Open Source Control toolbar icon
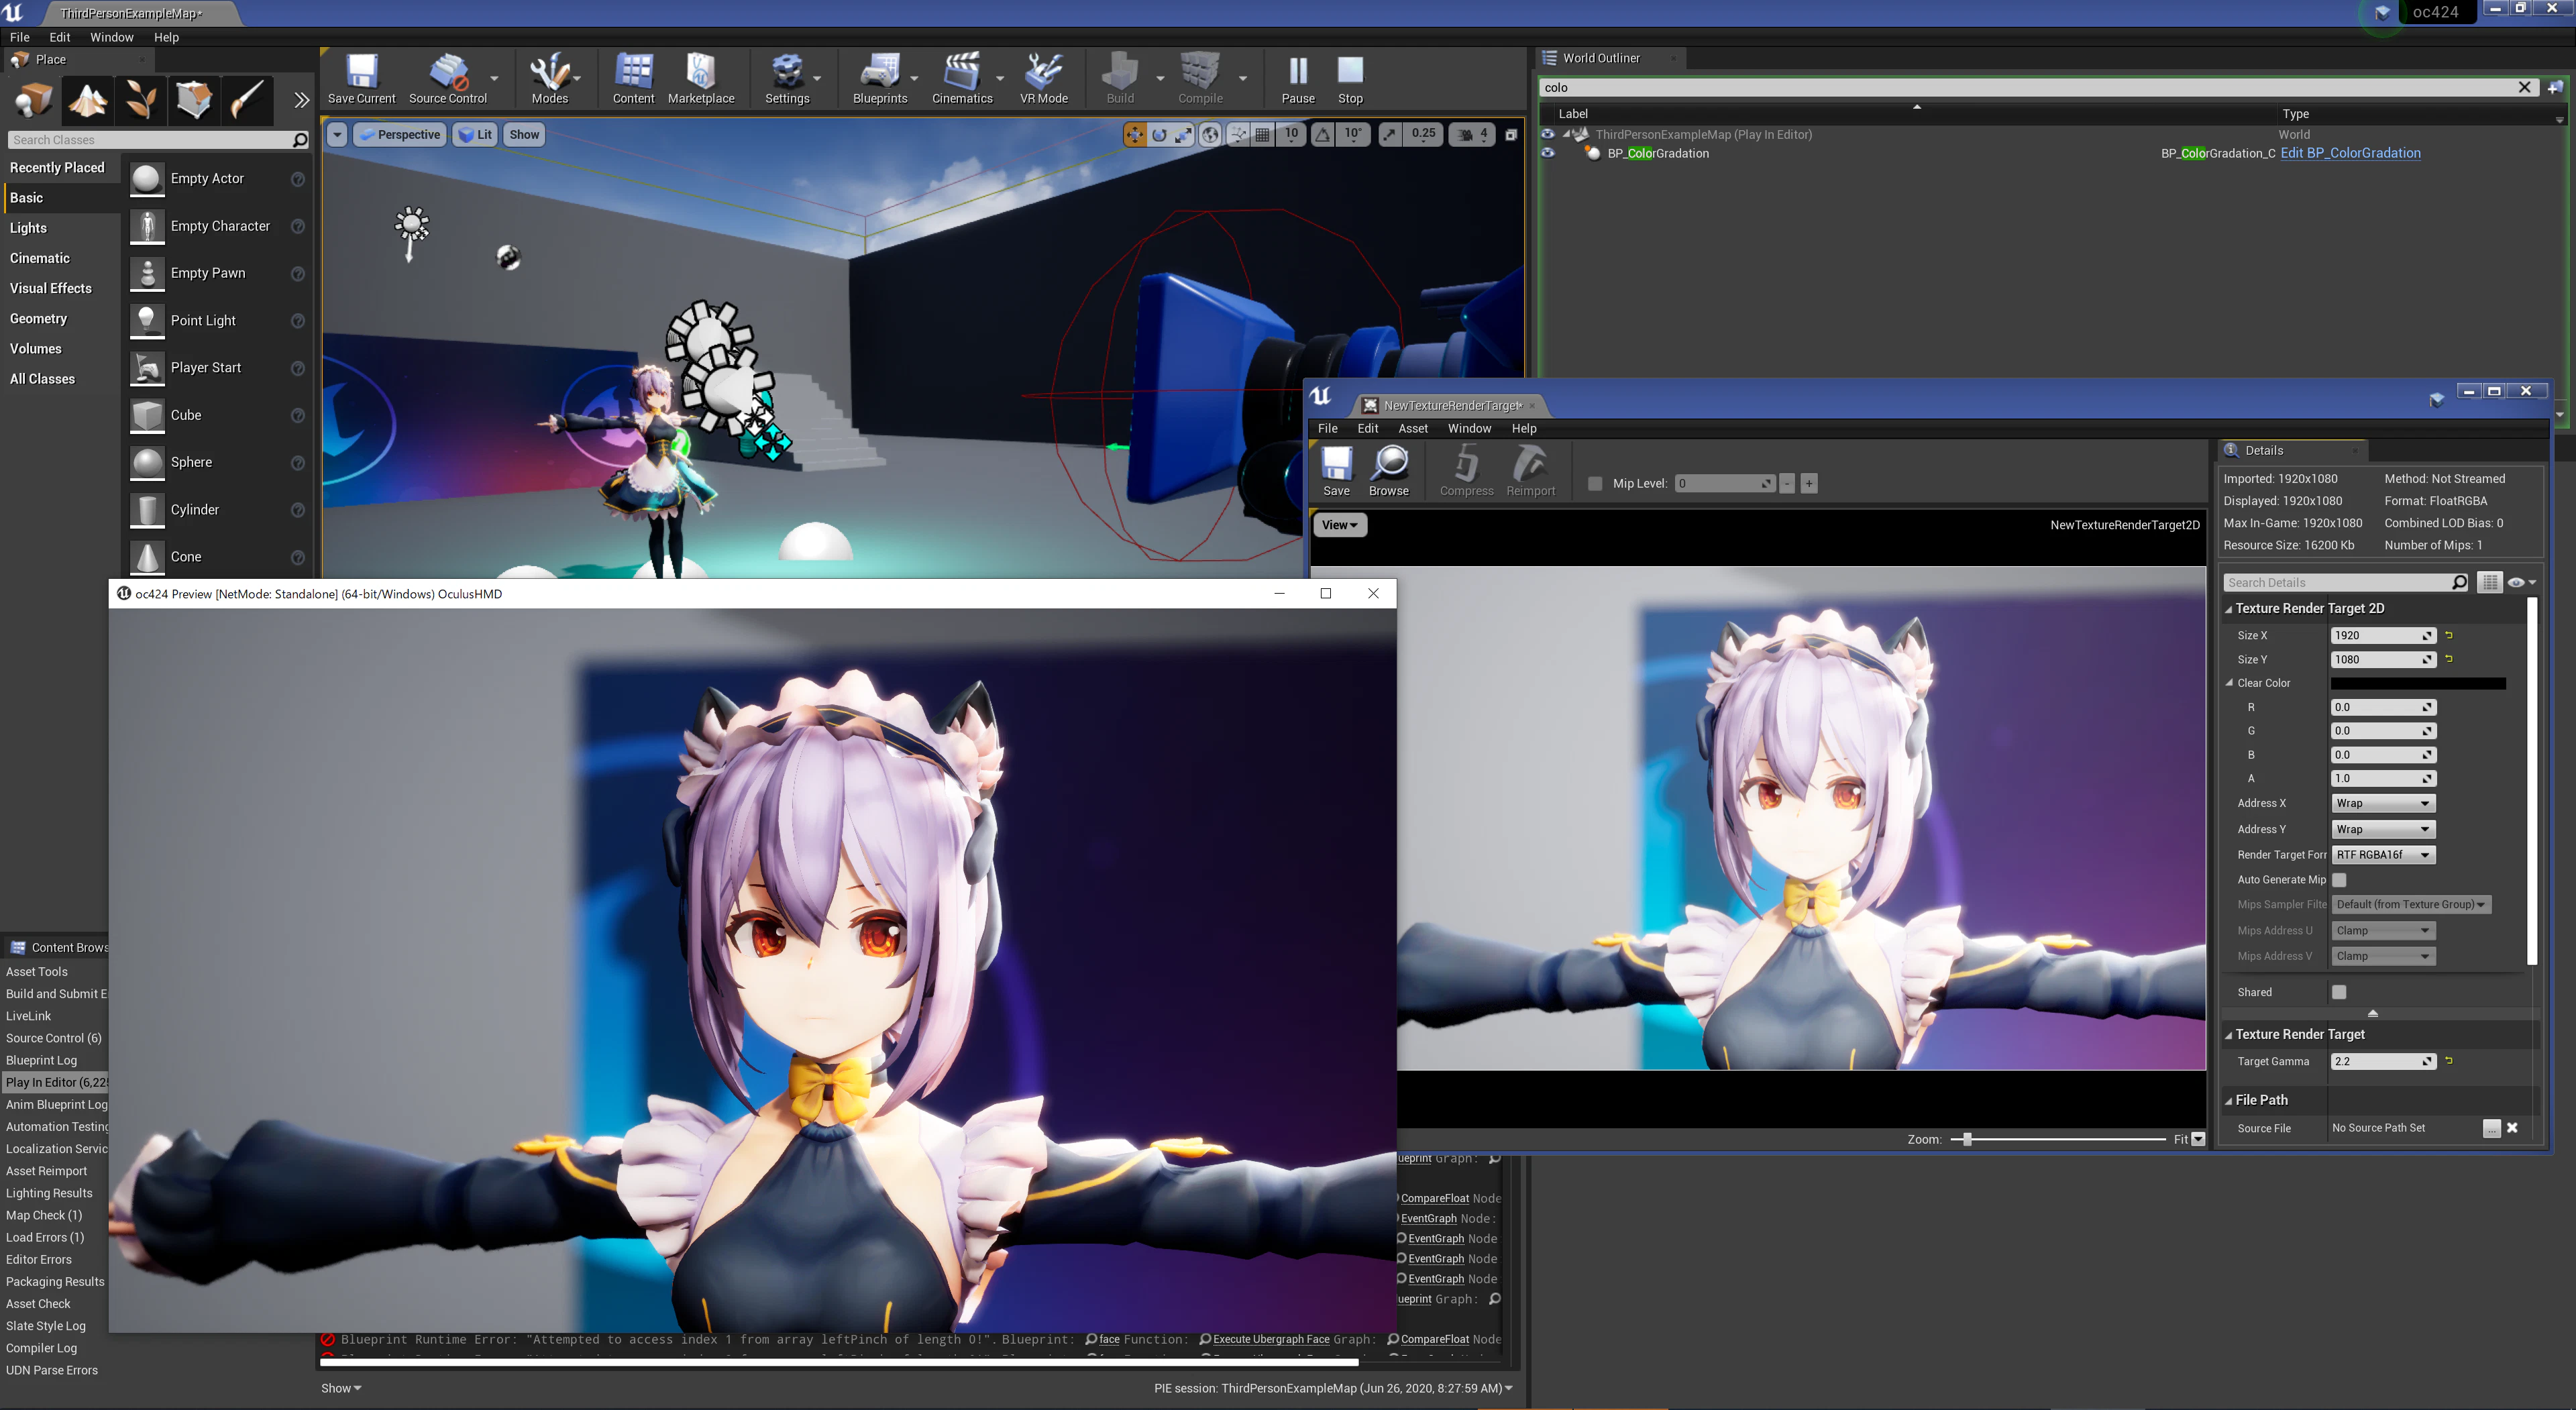The height and width of the screenshot is (1410, 2576). point(447,79)
